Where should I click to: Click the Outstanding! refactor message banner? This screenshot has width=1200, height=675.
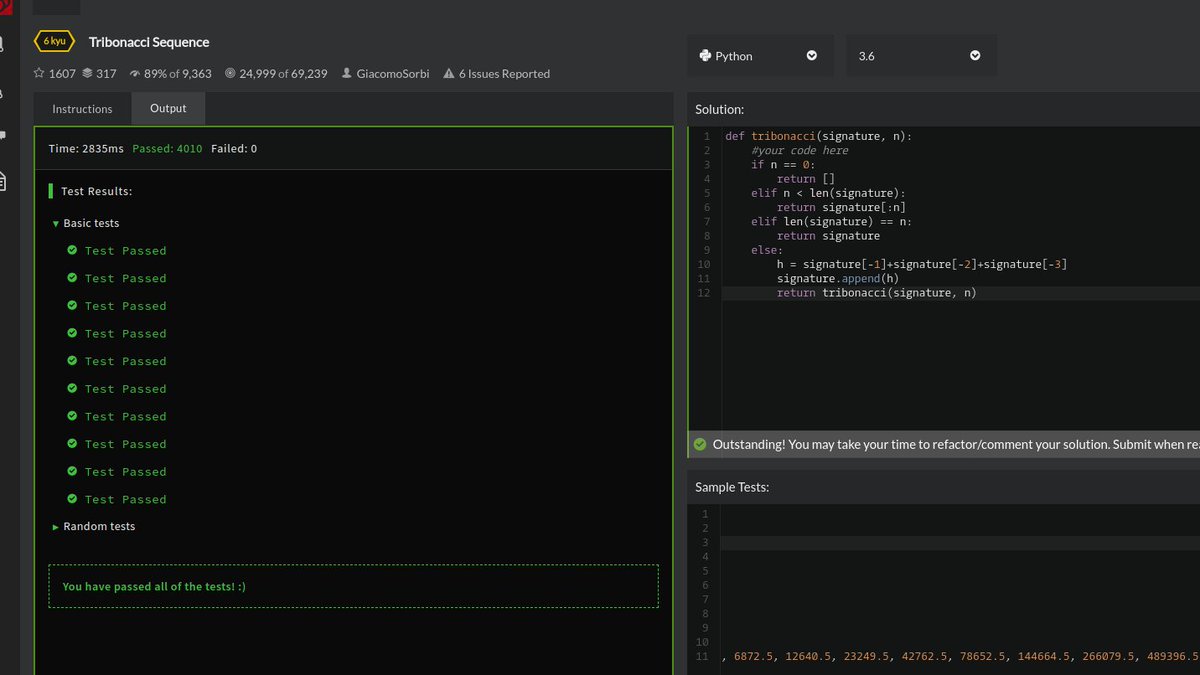point(944,444)
